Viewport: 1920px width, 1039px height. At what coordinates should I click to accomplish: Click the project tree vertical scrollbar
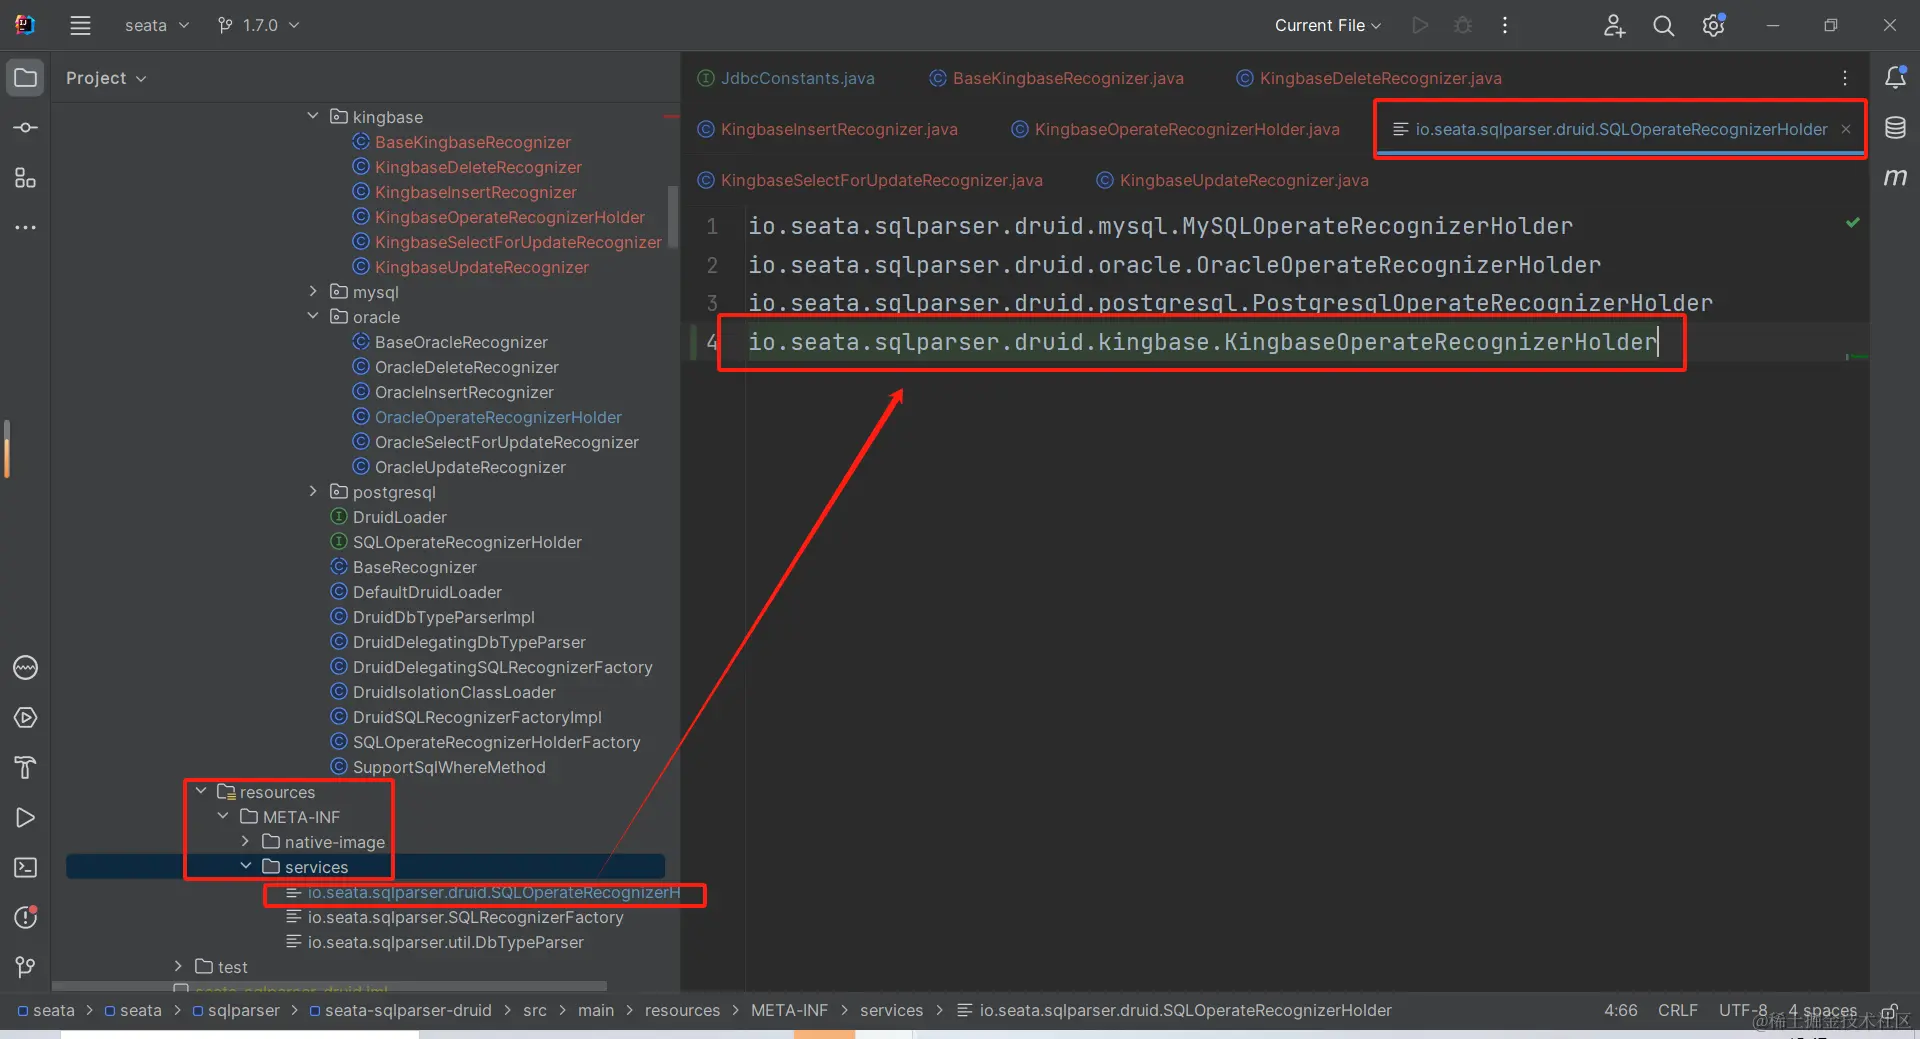(x=673, y=217)
